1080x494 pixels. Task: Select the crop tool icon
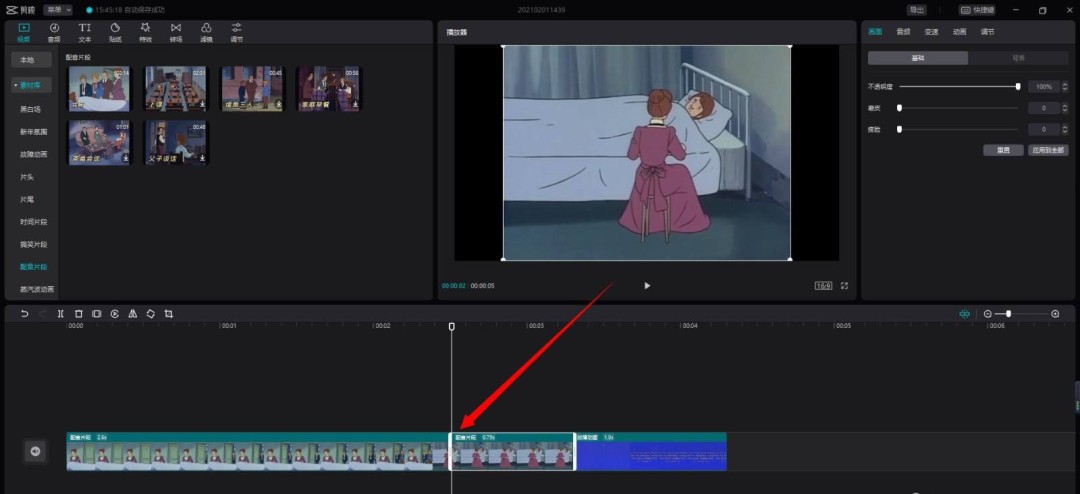pyautogui.click(x=168, y=314)
